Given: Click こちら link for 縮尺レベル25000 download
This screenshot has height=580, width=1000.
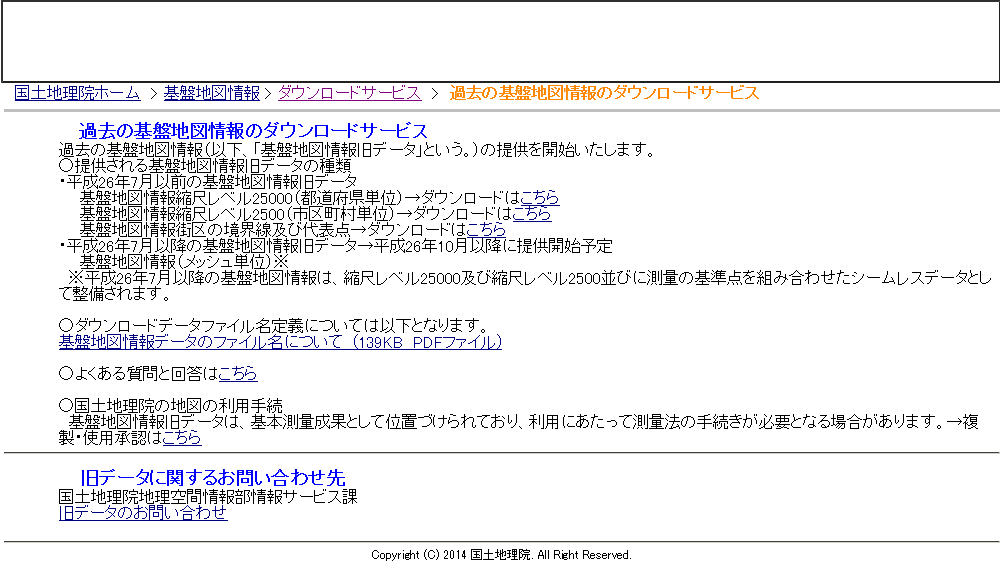Looking at the screenshot, I should click(540, 197).
